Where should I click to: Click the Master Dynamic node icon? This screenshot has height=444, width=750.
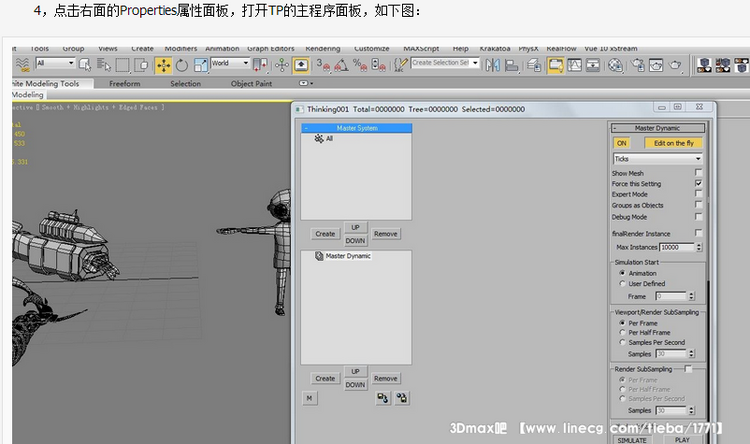(319, 256)
